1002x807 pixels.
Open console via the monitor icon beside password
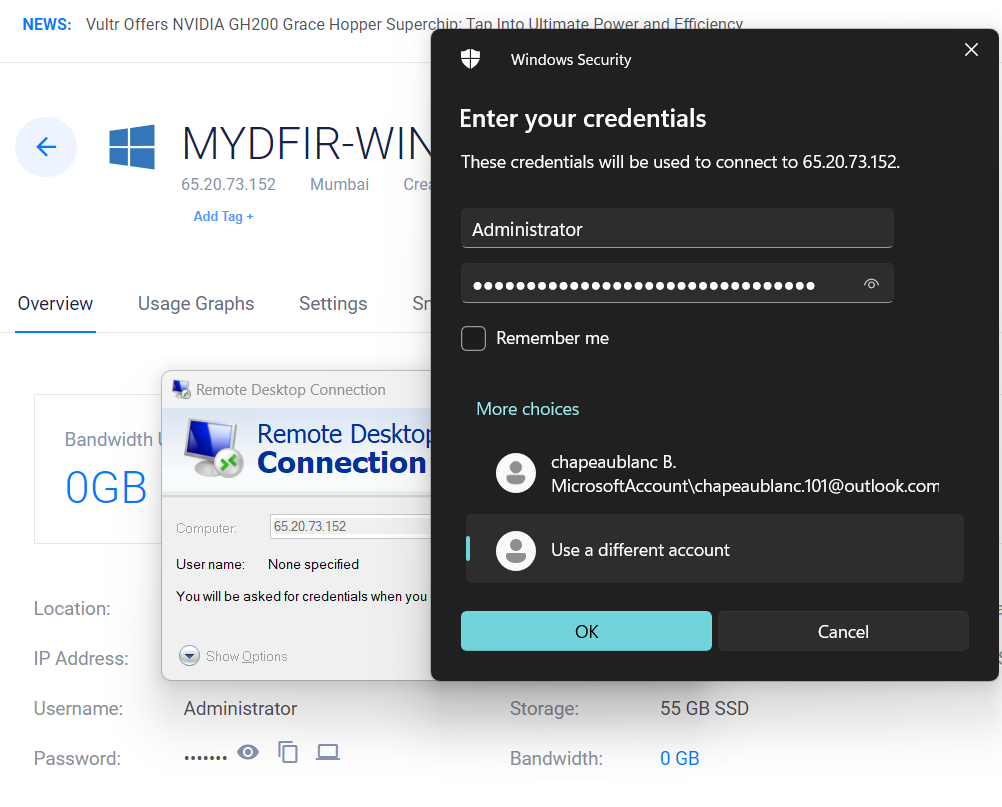point(328,752)
